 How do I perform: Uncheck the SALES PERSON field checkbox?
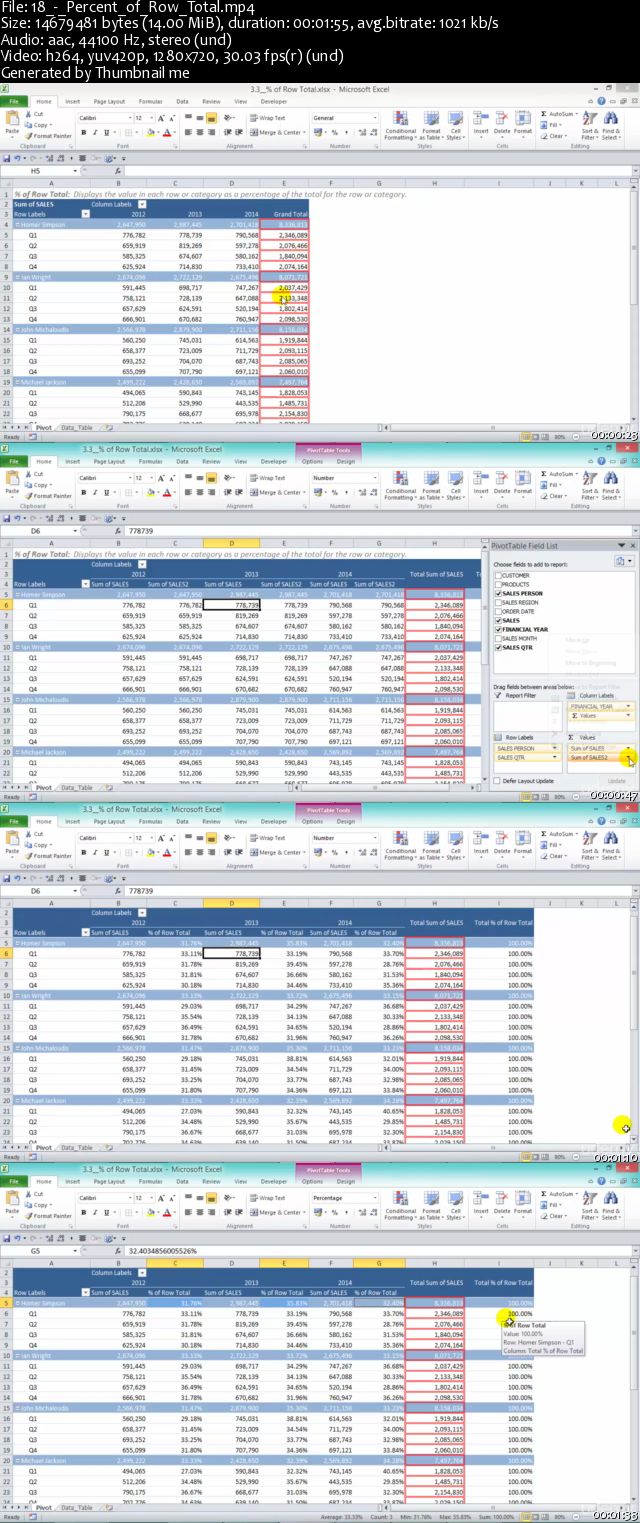coord(498,593)
